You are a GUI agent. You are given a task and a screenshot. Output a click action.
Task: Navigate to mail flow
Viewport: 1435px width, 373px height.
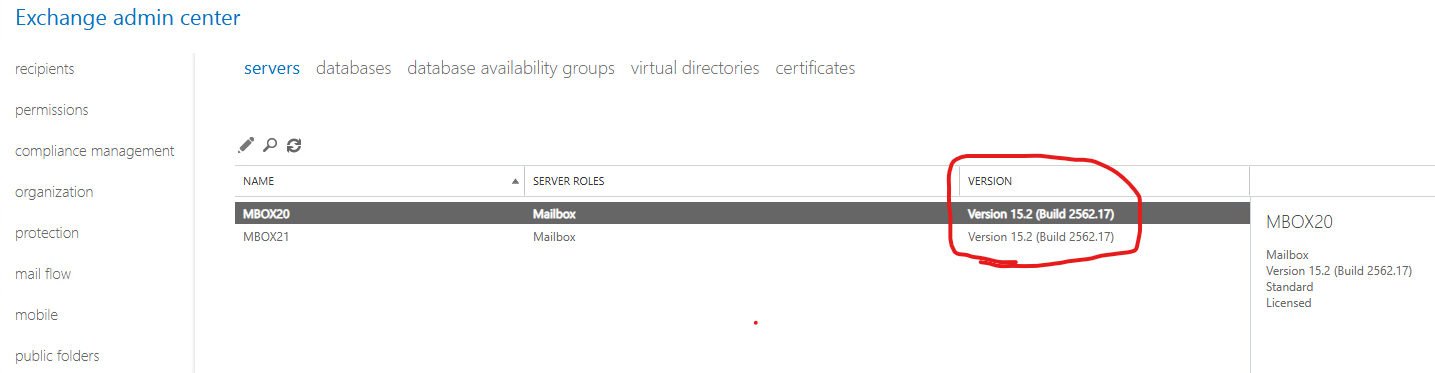point(43,274)
